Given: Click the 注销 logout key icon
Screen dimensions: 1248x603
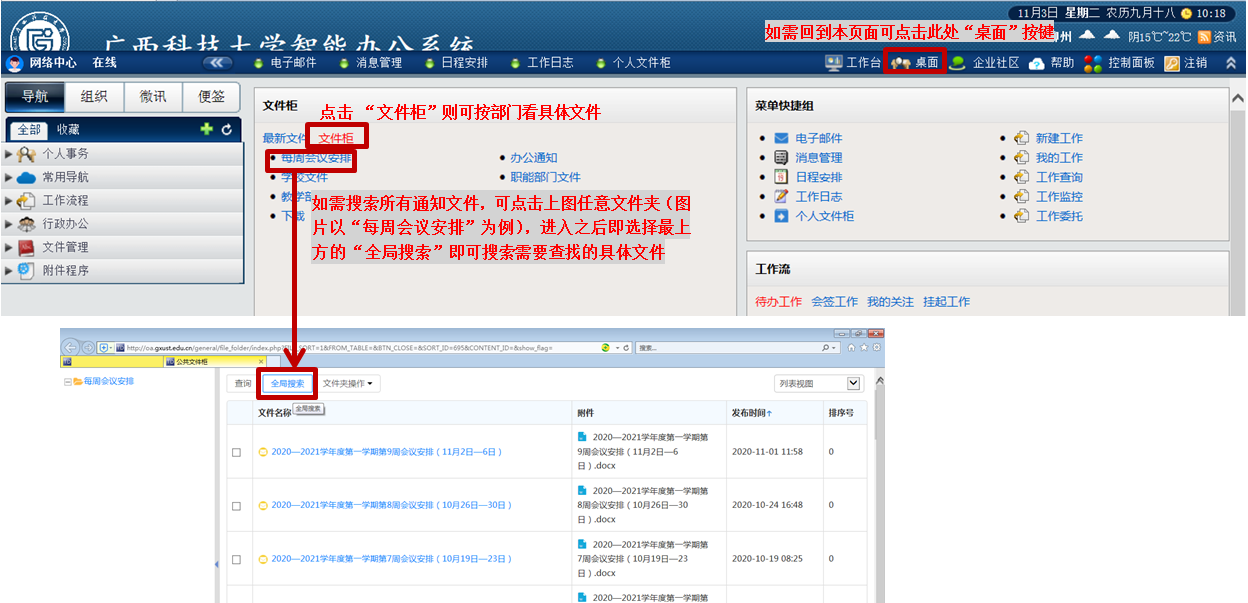Looking at the screenshot, I should click(x=1172, y=63).
